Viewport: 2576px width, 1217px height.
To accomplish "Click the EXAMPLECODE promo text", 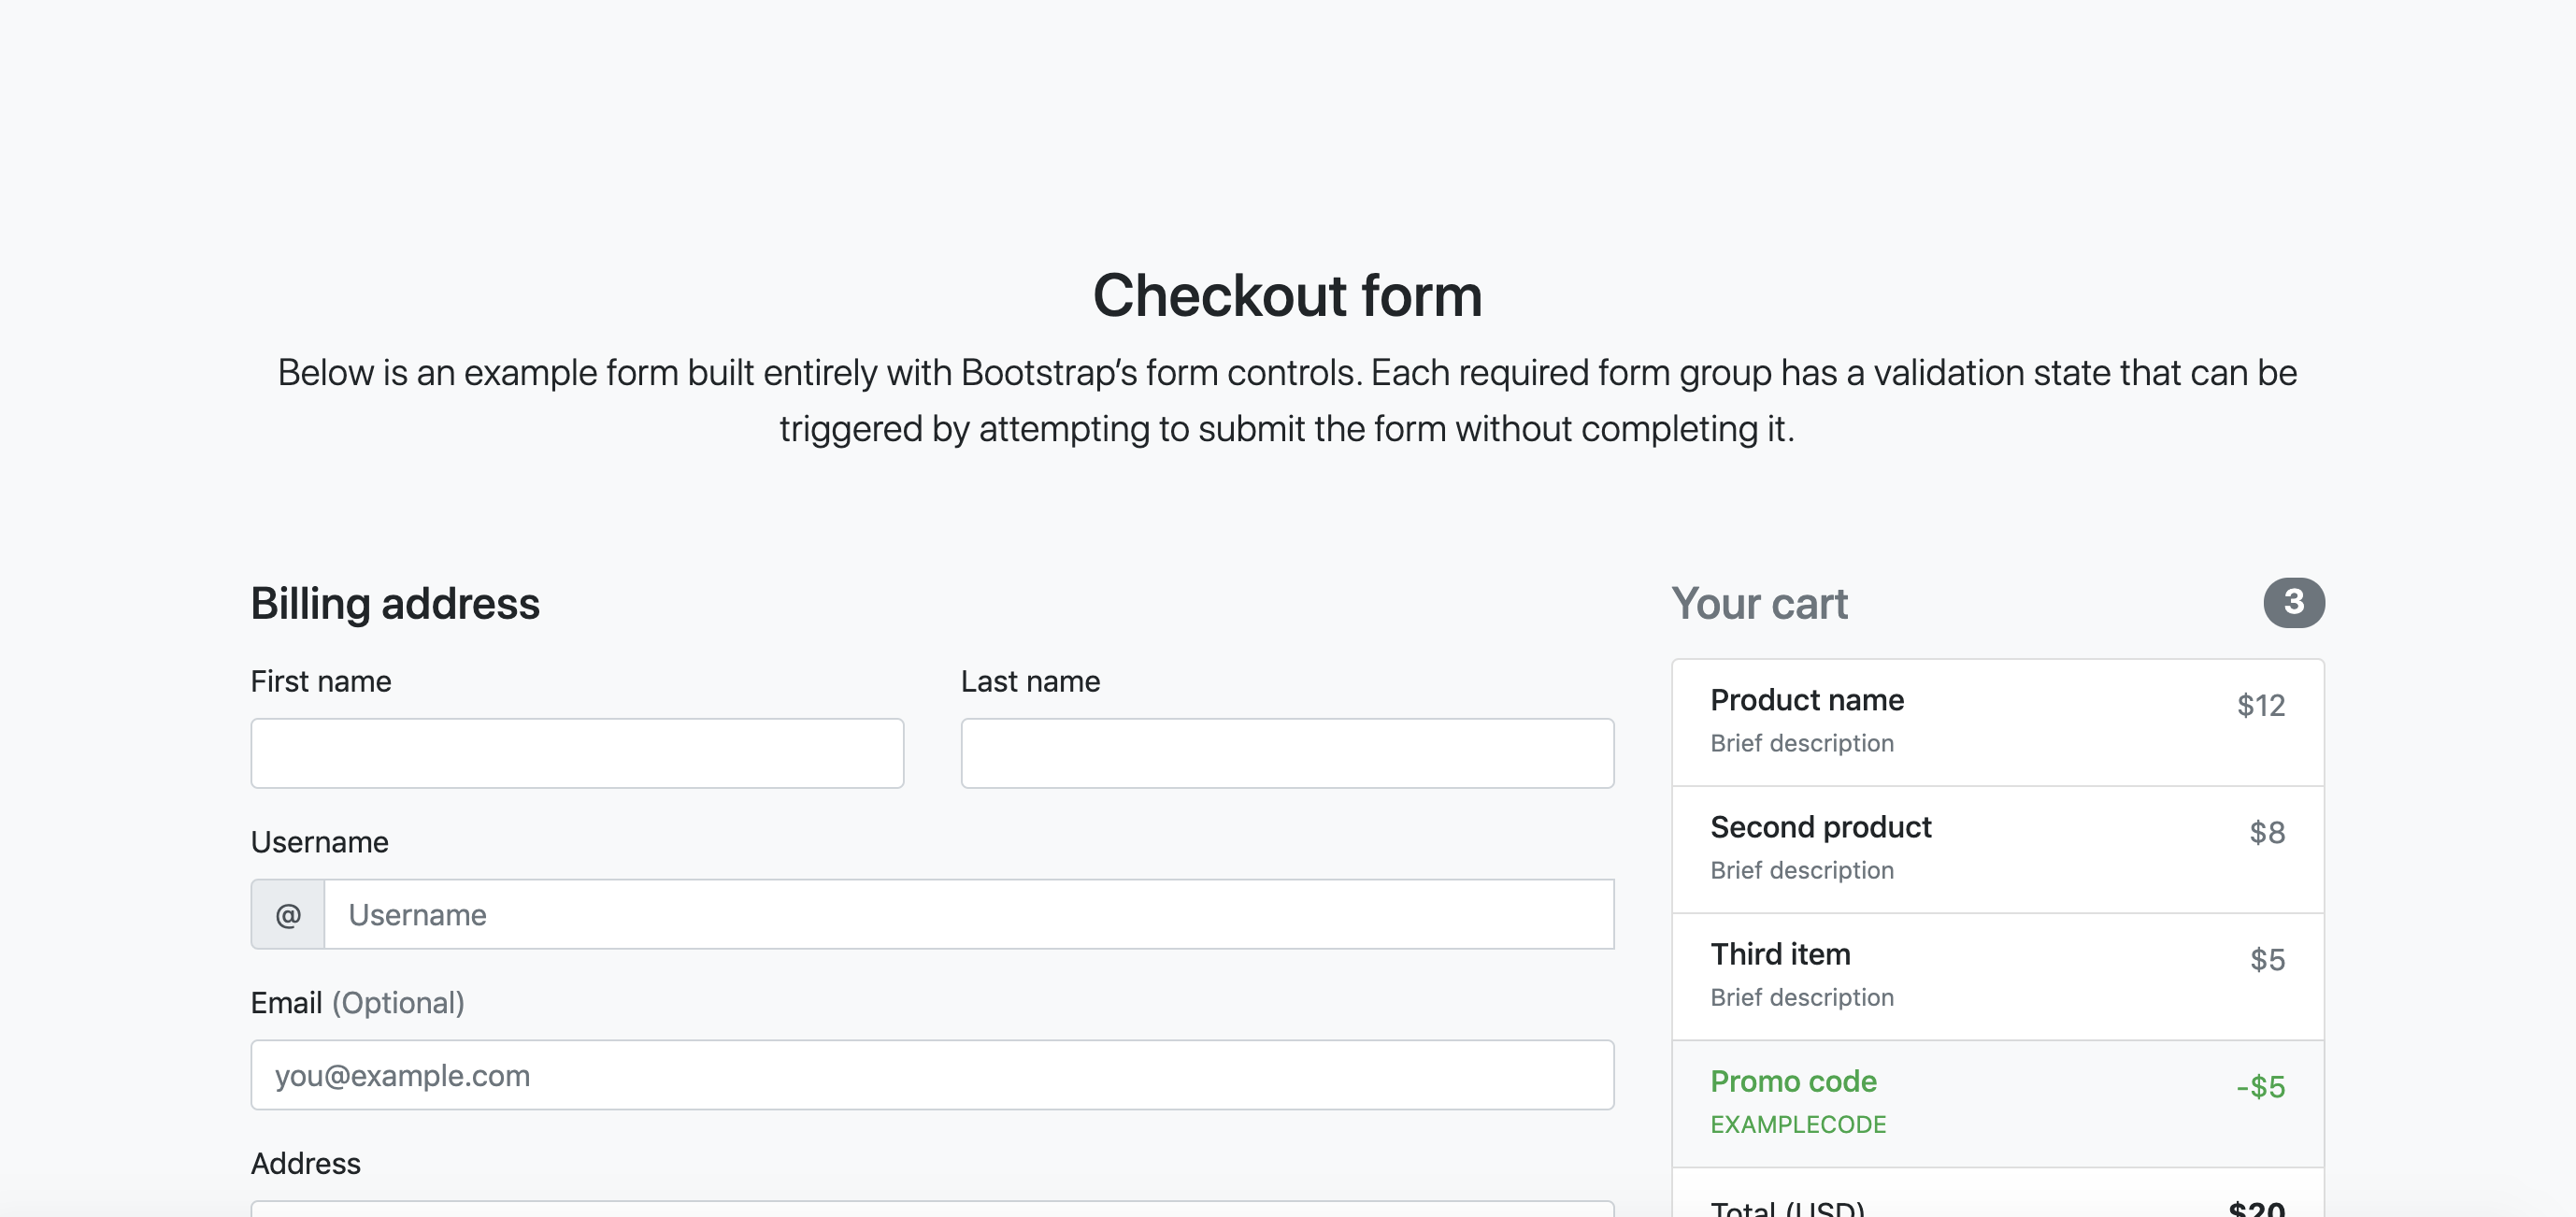I will point(1798,1124).
